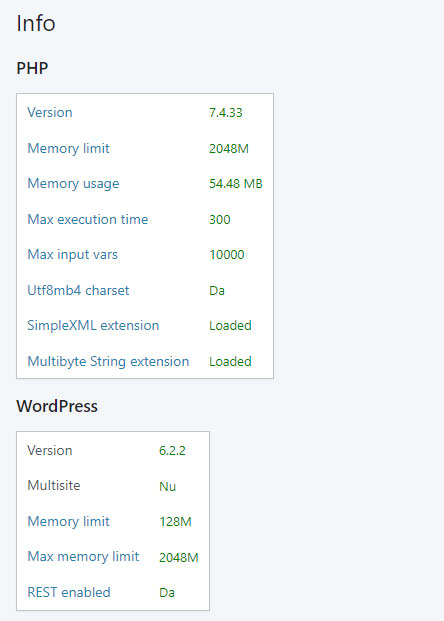Viewport: 444px width, 621px height.
Task: Click the REST enabled value Da
Action: coord(167,593)
